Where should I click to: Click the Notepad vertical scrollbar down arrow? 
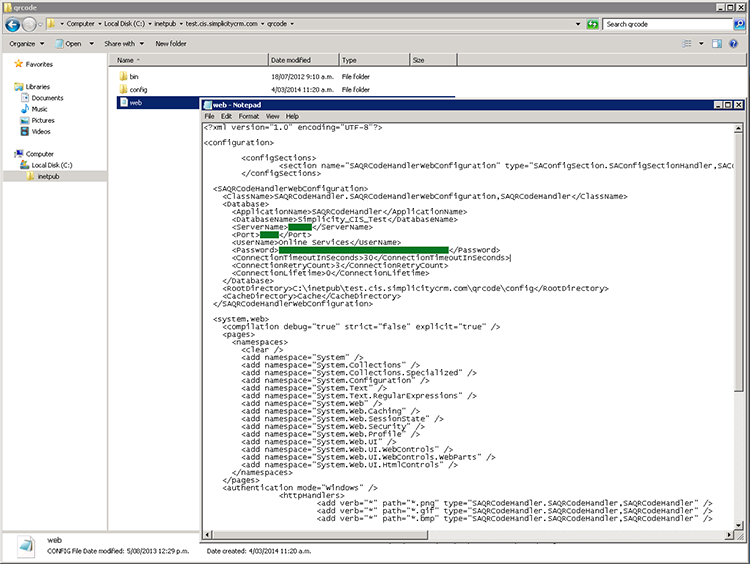(738, 525)
